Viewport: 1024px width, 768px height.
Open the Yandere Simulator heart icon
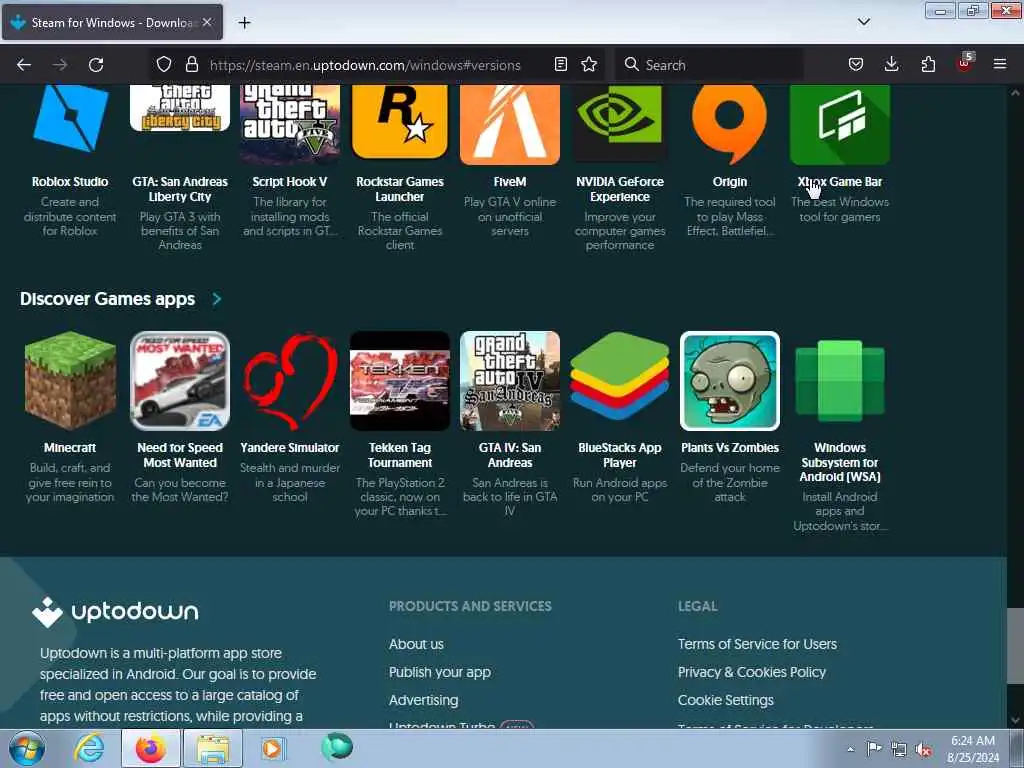[290, 381]
